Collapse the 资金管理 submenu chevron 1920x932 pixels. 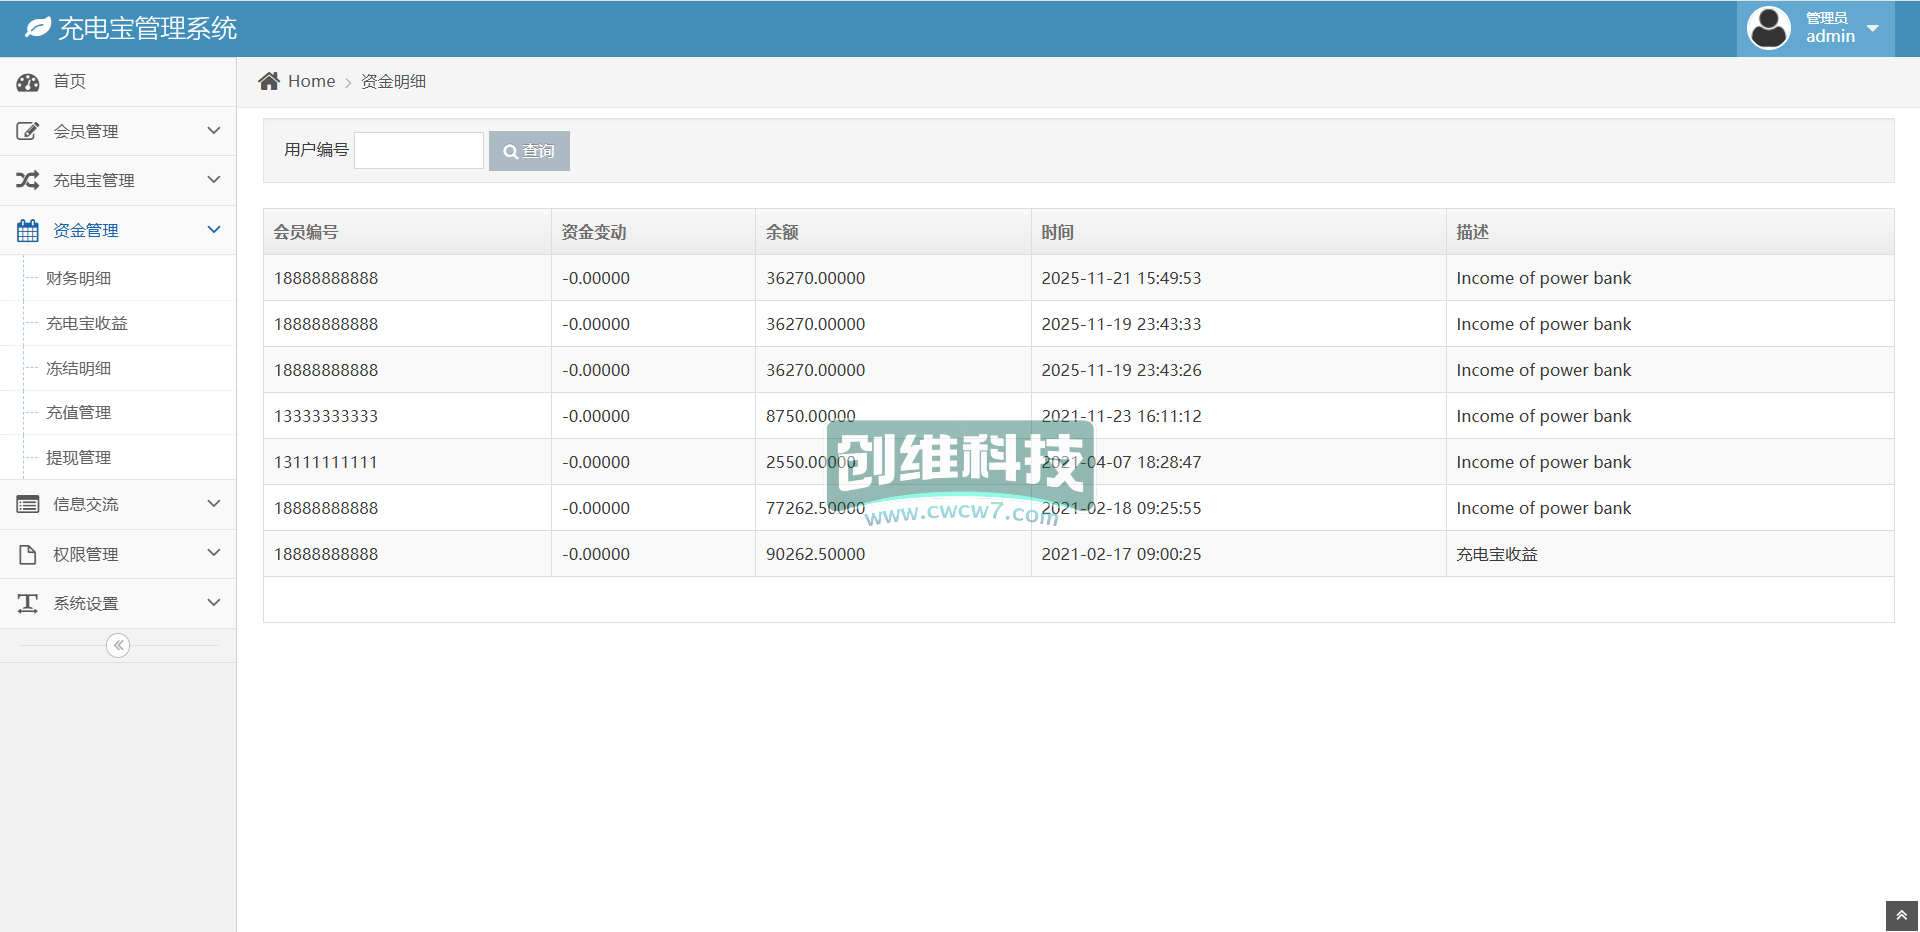(213, 230)
